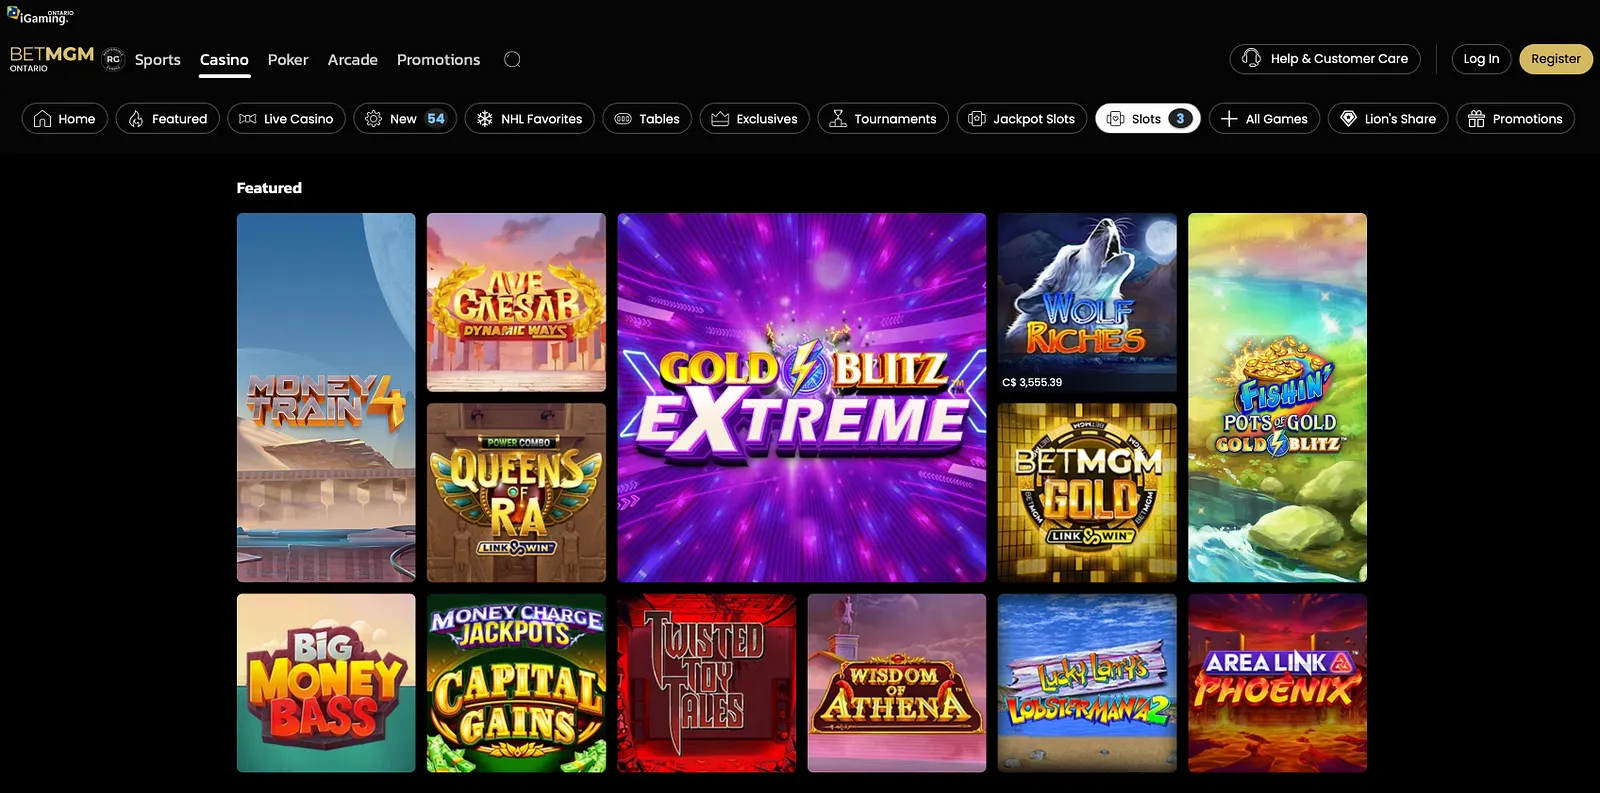Image resolution: width=1600 pixels, height=793 pixels.
Task: Launch the Gold Blitz Extreme game
Action: [x=801, y=397]
